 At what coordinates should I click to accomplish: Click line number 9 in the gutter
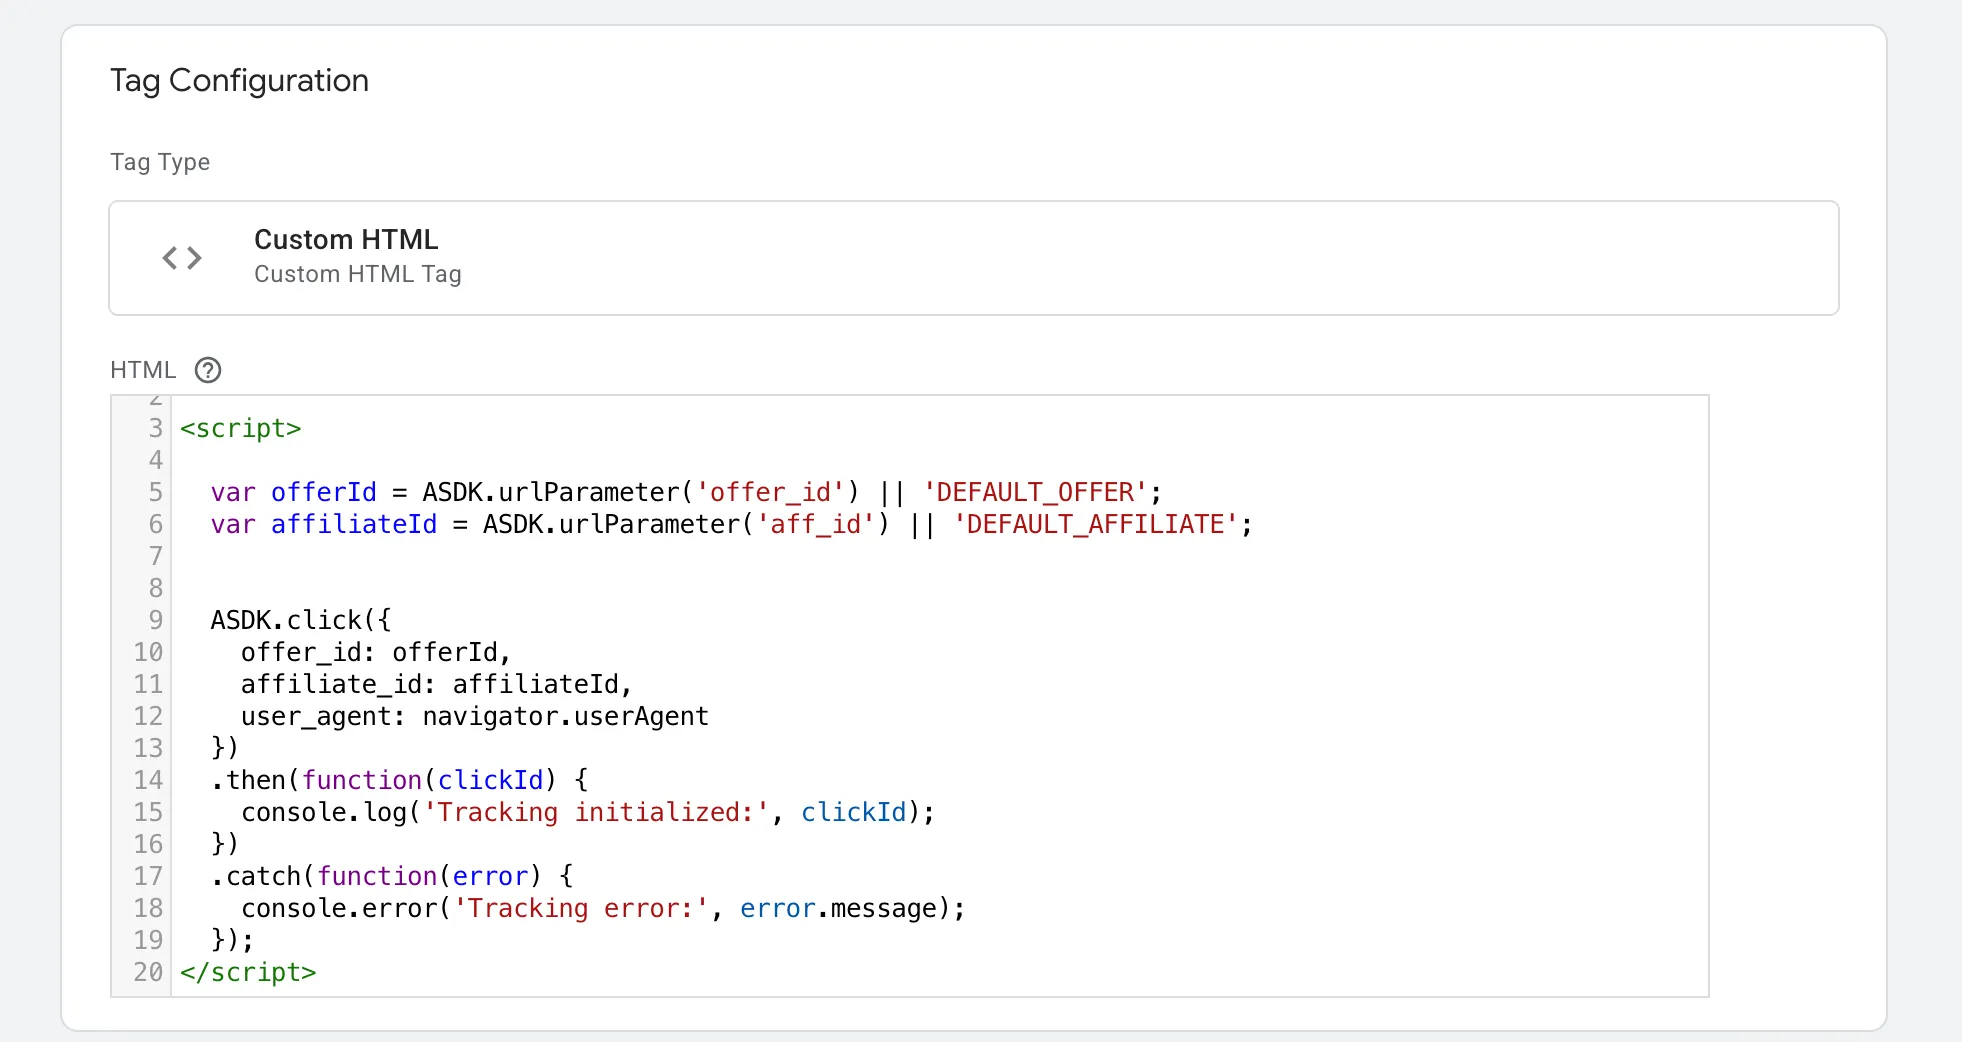click(155, 620)
